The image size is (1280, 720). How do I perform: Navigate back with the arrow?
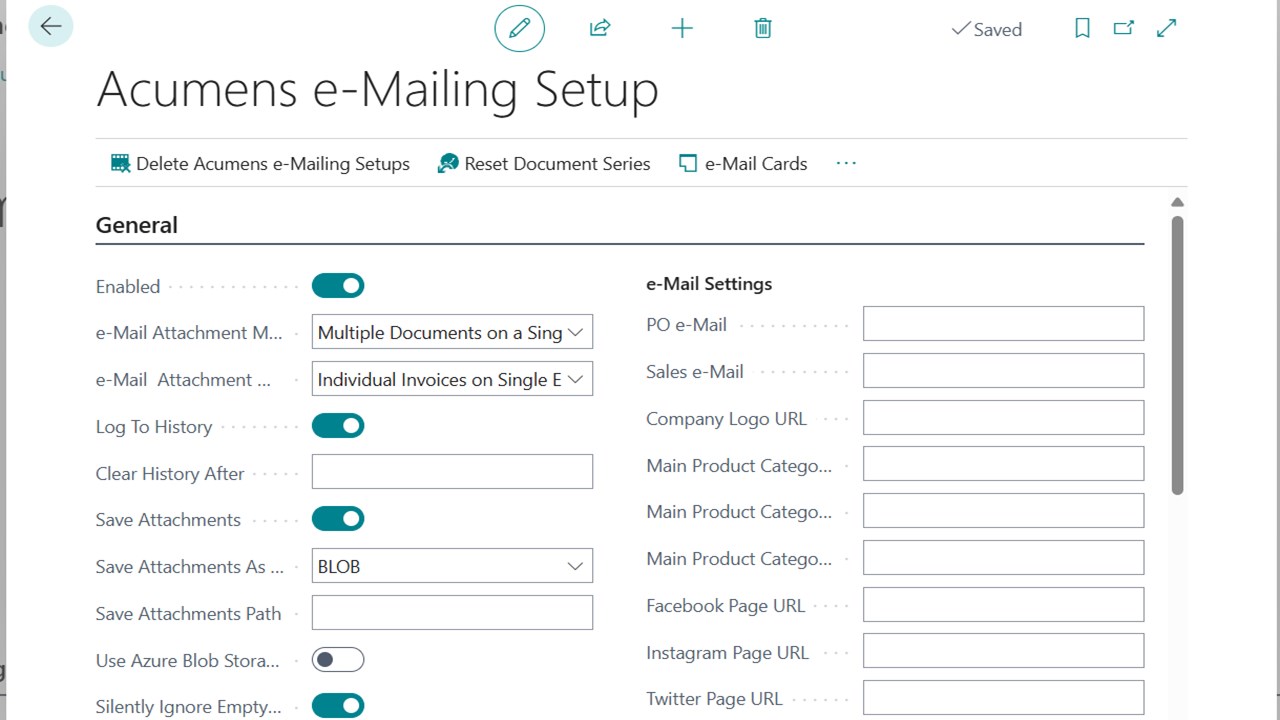pyautogui.click(x=50, y=26)
